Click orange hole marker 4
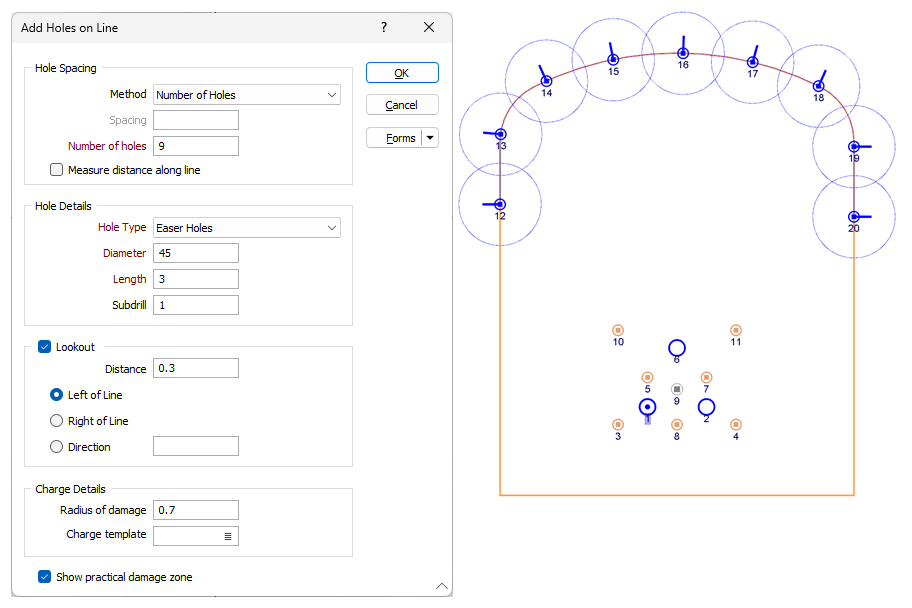Viewport: 912px width, 608px height. coord(736,425)
